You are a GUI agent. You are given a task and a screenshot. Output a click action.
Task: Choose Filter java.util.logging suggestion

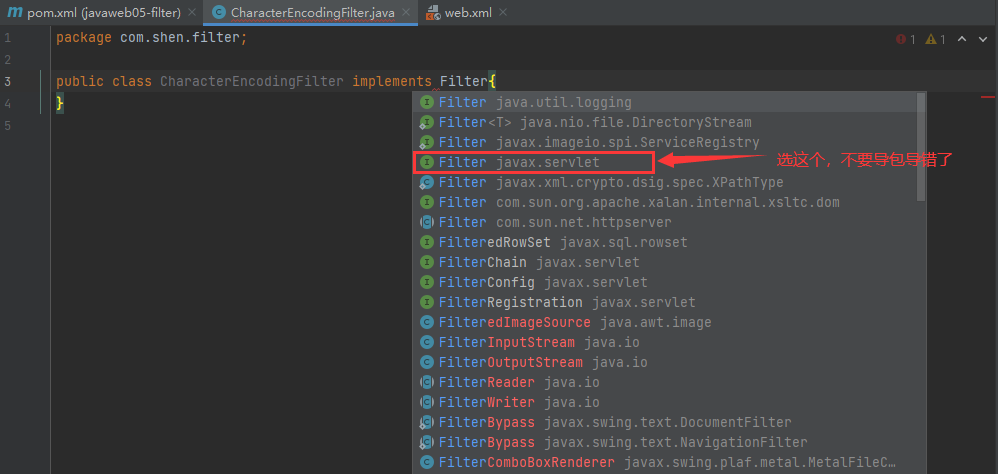(666, 102)
